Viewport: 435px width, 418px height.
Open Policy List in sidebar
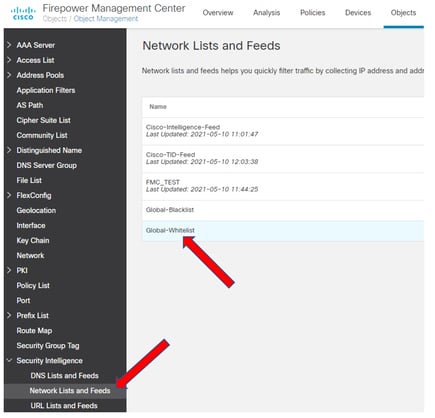point(33,285)
